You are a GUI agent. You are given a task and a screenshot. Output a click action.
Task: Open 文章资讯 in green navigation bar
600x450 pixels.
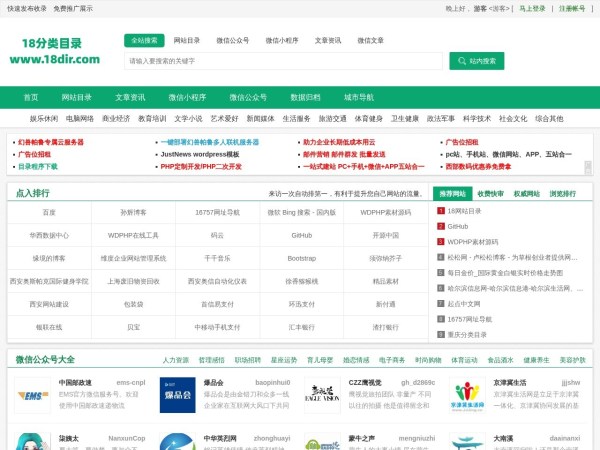pos(130,97)
